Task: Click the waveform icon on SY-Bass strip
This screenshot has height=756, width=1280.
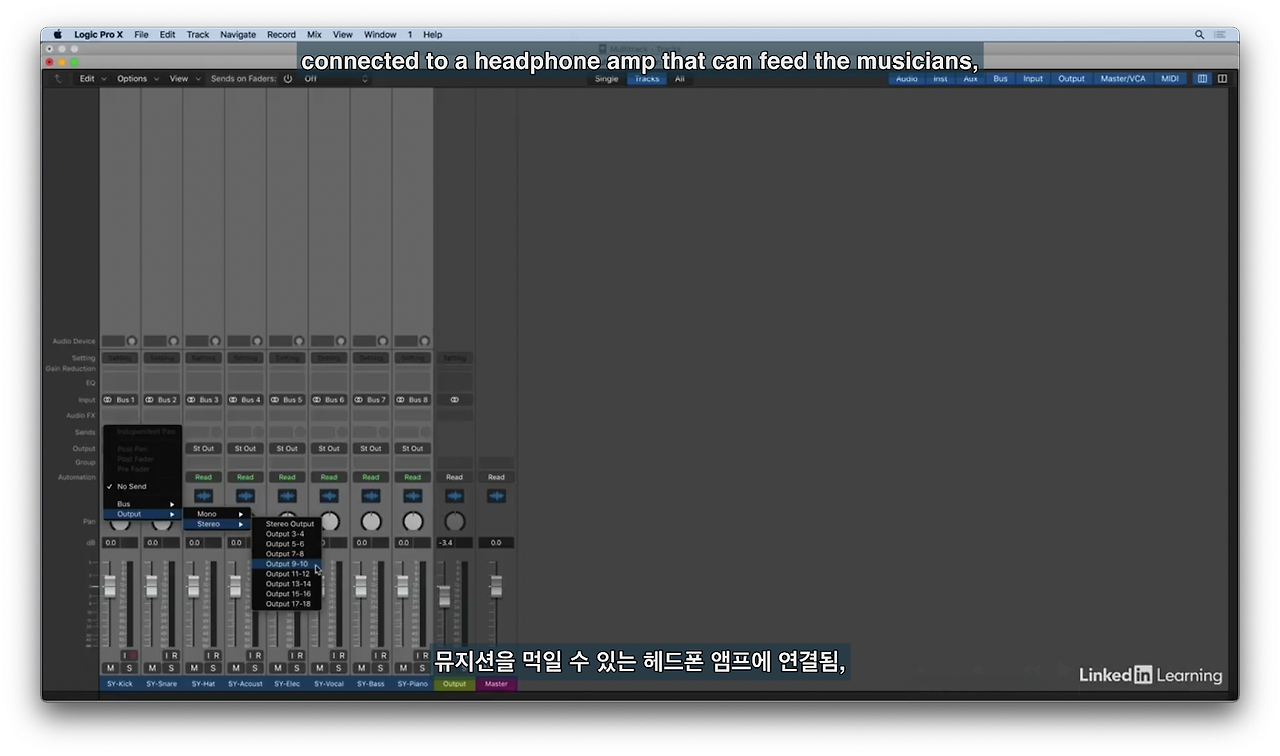Action: coord(371,496)
